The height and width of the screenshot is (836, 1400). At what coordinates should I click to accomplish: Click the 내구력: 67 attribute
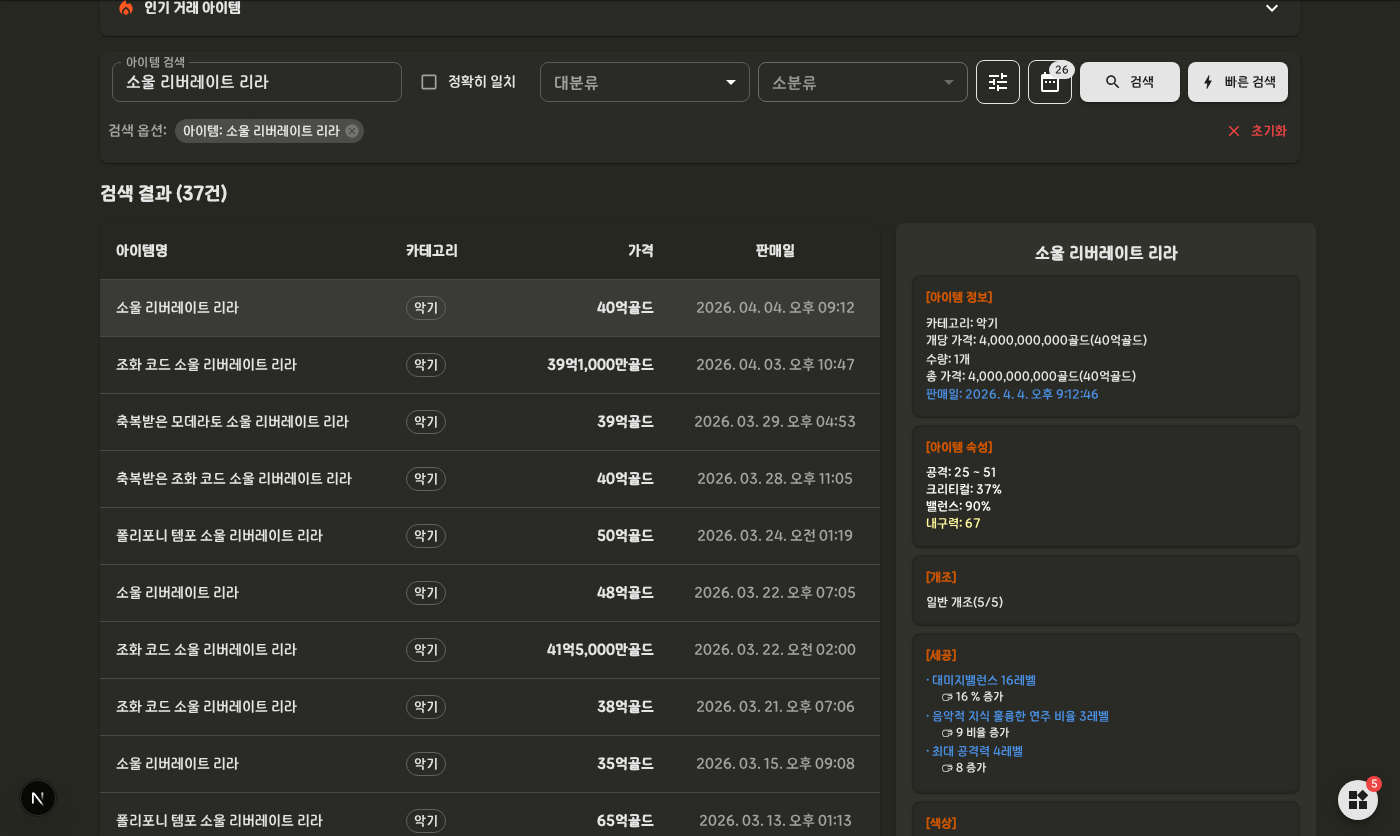[x=953, y=523]
